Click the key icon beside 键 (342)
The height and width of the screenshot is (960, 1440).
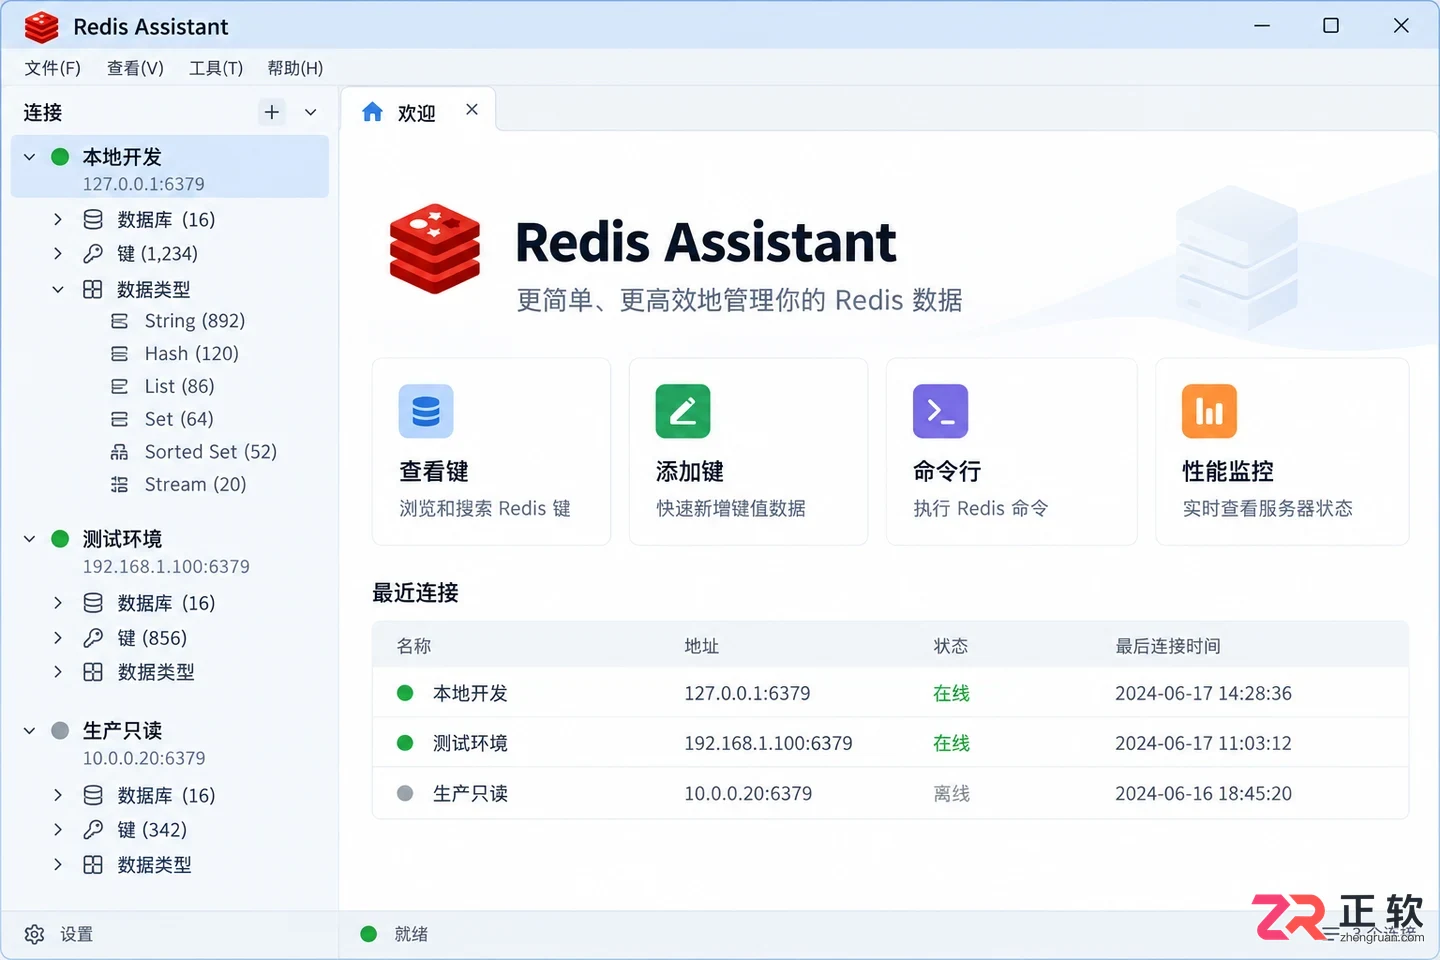point(93,830)
